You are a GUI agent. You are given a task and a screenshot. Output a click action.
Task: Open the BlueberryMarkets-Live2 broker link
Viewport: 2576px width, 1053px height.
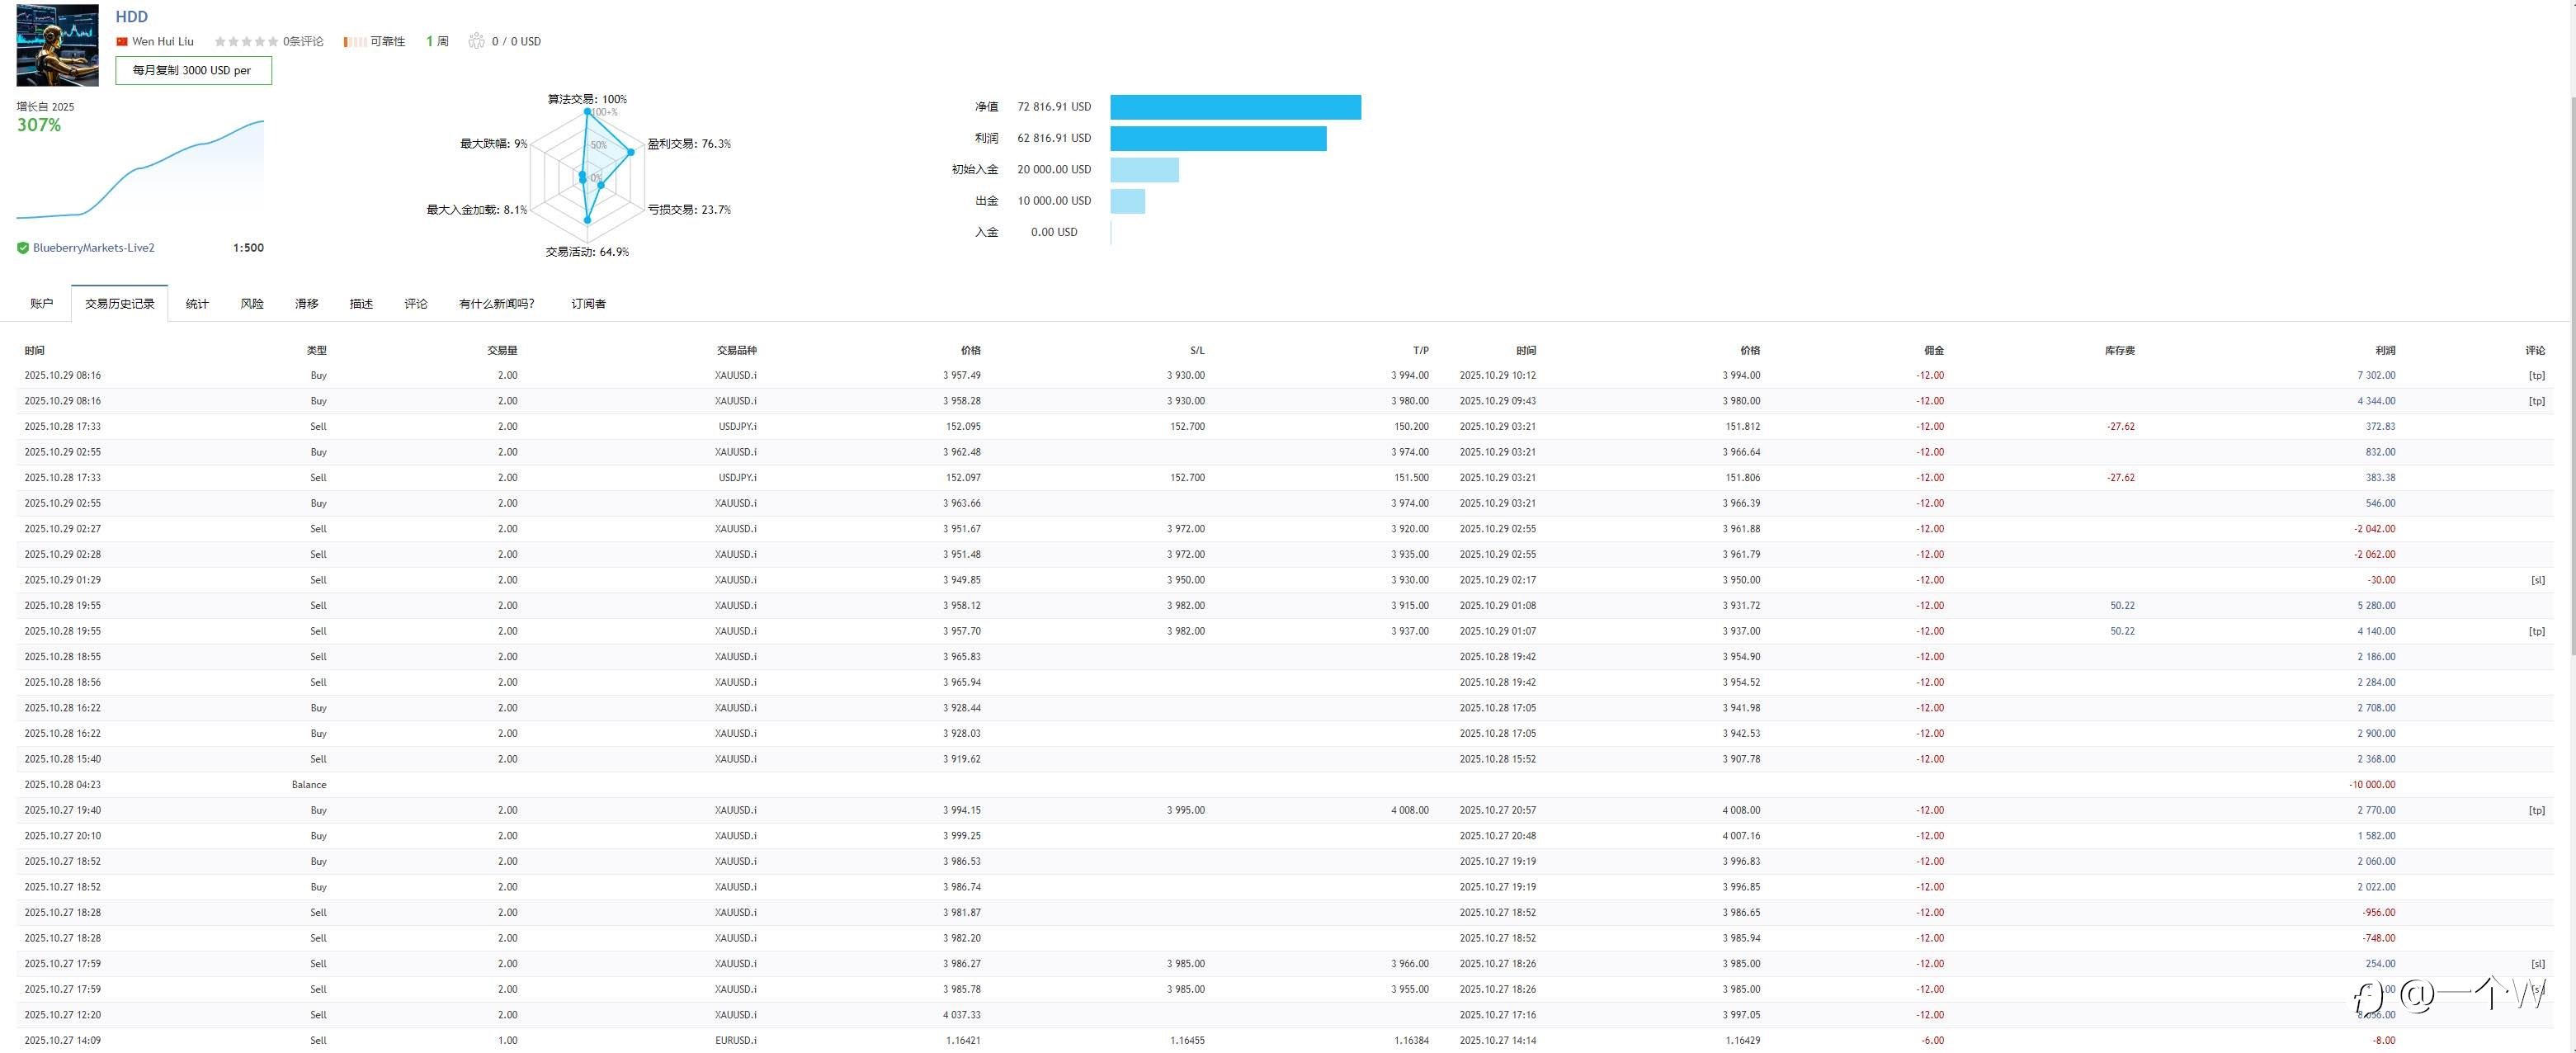coord(93,248)
